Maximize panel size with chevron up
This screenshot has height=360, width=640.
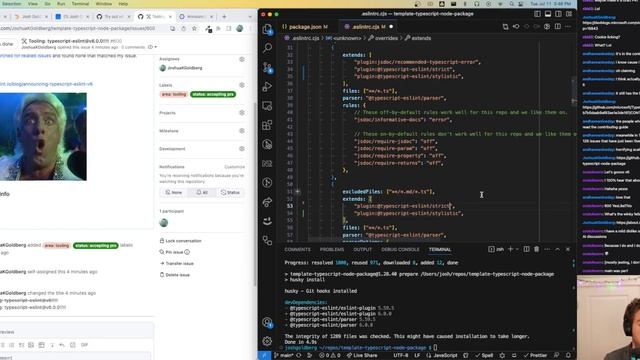558,249
